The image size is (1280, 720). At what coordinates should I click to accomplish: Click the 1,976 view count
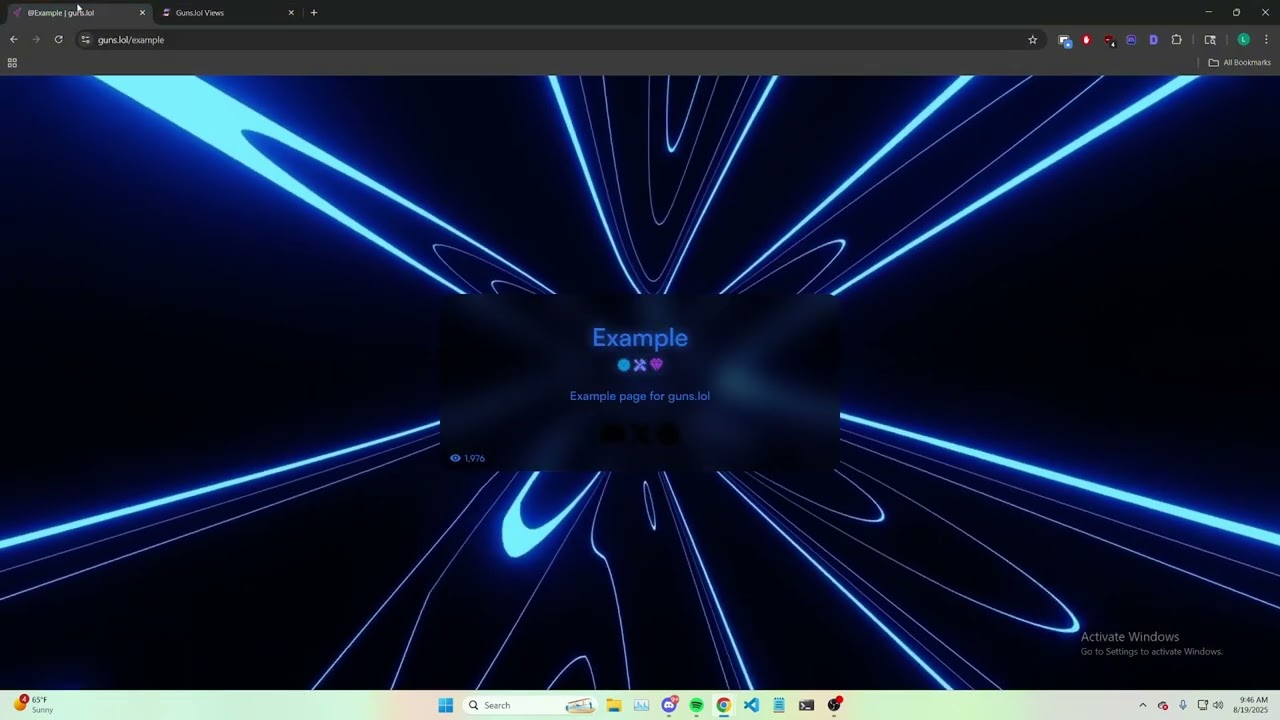475,458
